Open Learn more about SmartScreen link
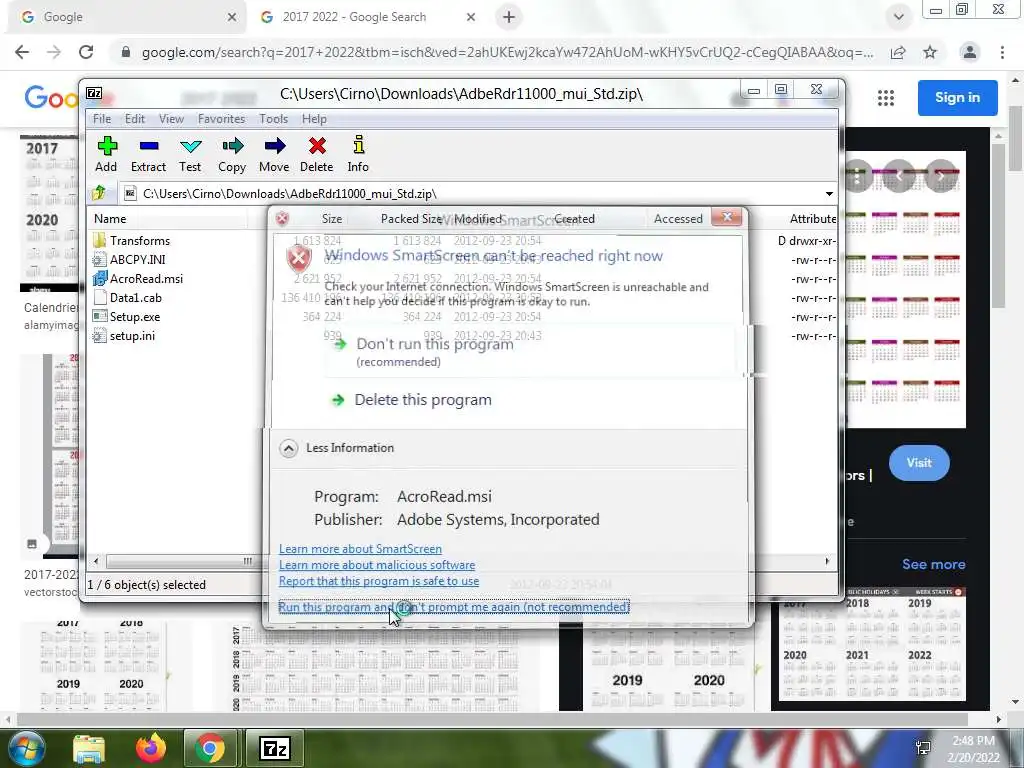Viewport: 1024px width, 768px height. (x=360, y=549)
